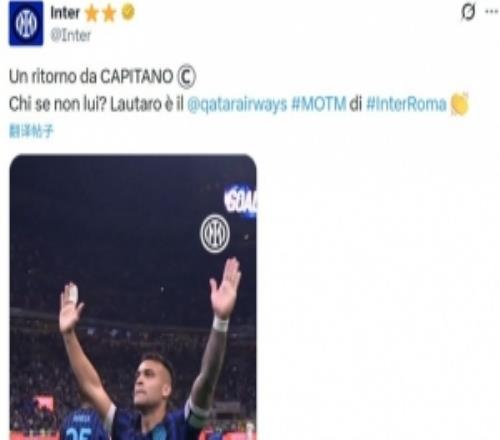Open the #MOTM hashtag
This screenshot has height=440, width=500.
click(x=319, y=103)
